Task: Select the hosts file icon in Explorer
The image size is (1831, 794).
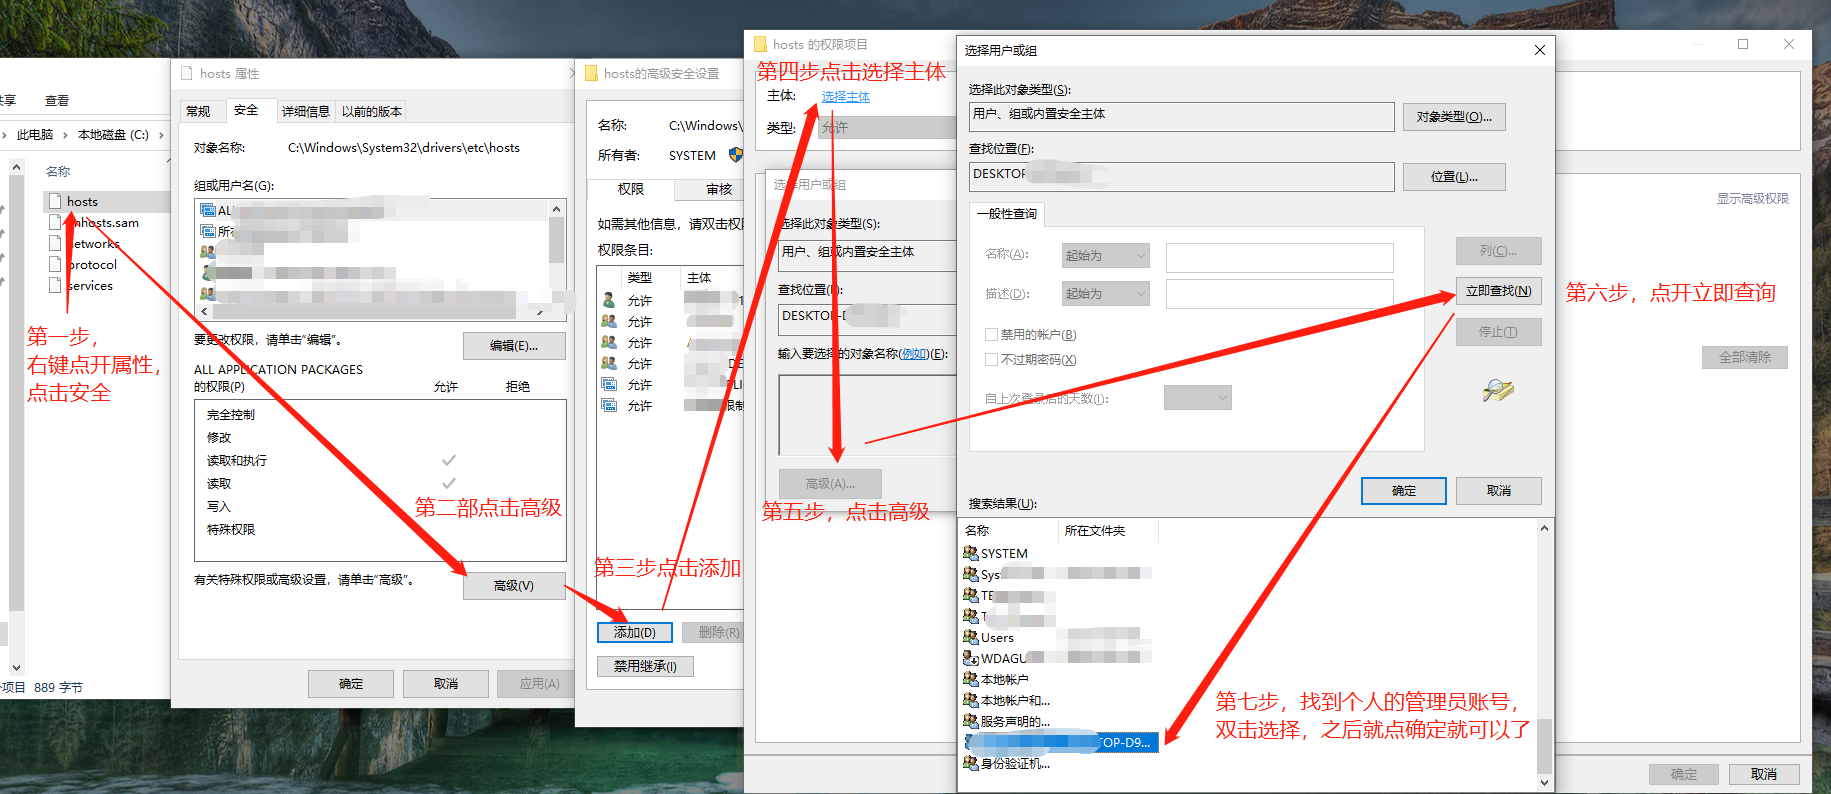Action: click(55, 202)
